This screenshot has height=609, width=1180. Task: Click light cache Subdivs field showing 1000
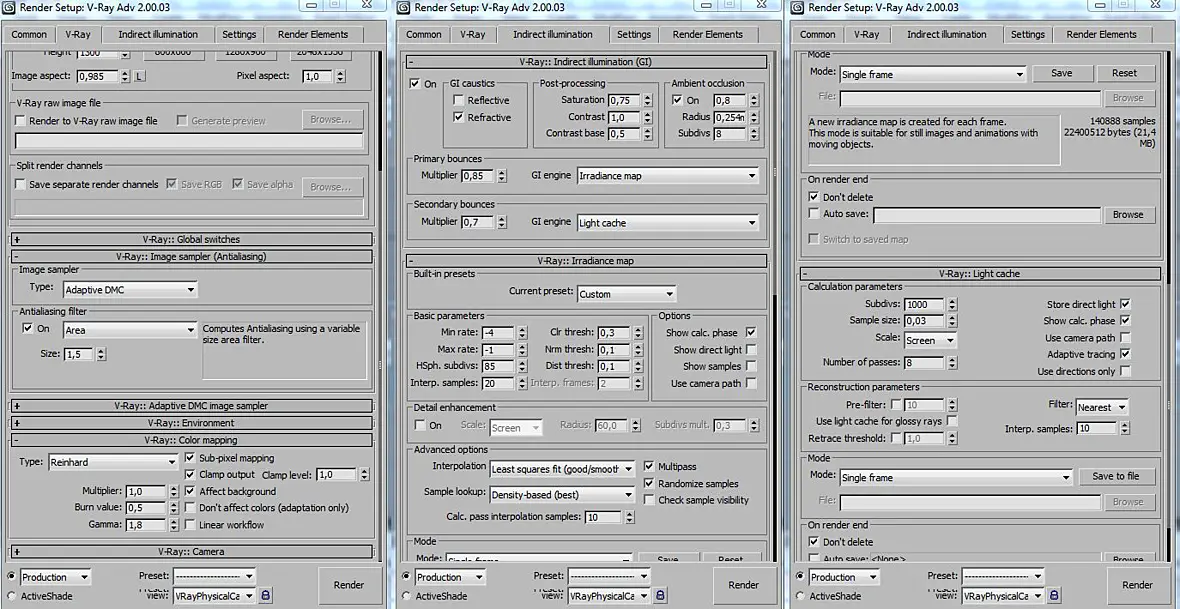pyautogui.click(x=924, y=305)
